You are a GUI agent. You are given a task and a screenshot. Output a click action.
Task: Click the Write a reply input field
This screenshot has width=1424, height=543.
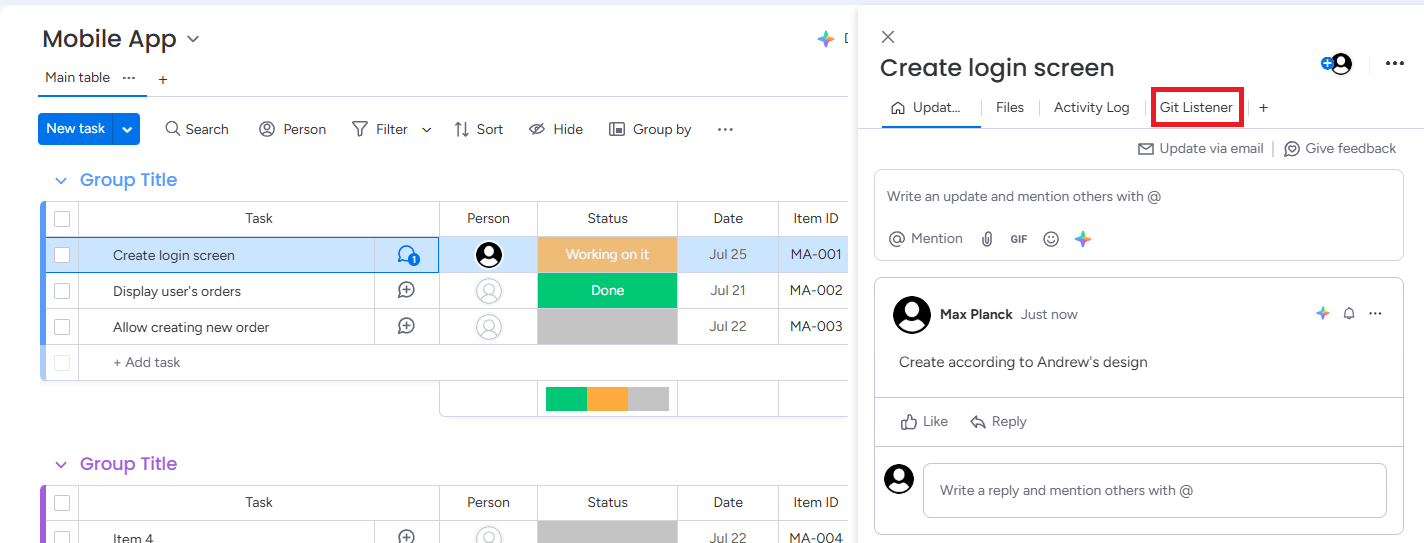(1154, 490)
